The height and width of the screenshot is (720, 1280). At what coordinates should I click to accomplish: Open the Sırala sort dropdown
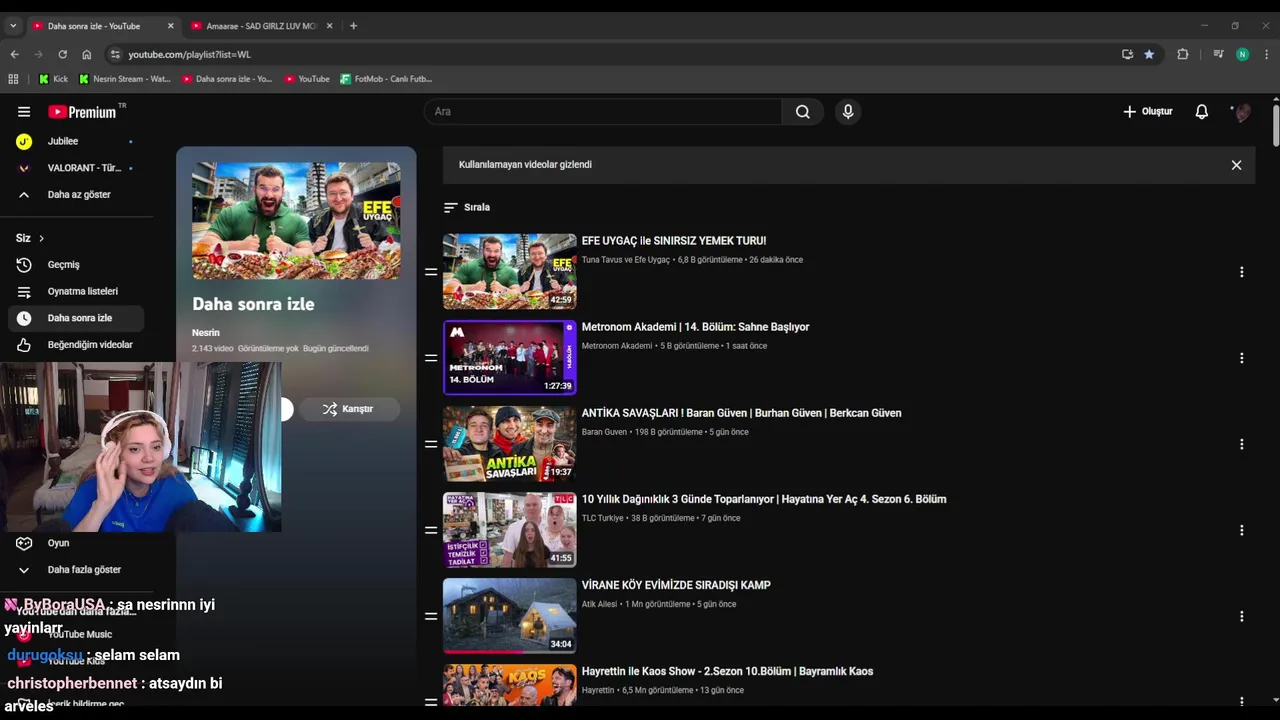tap(467, 207)
